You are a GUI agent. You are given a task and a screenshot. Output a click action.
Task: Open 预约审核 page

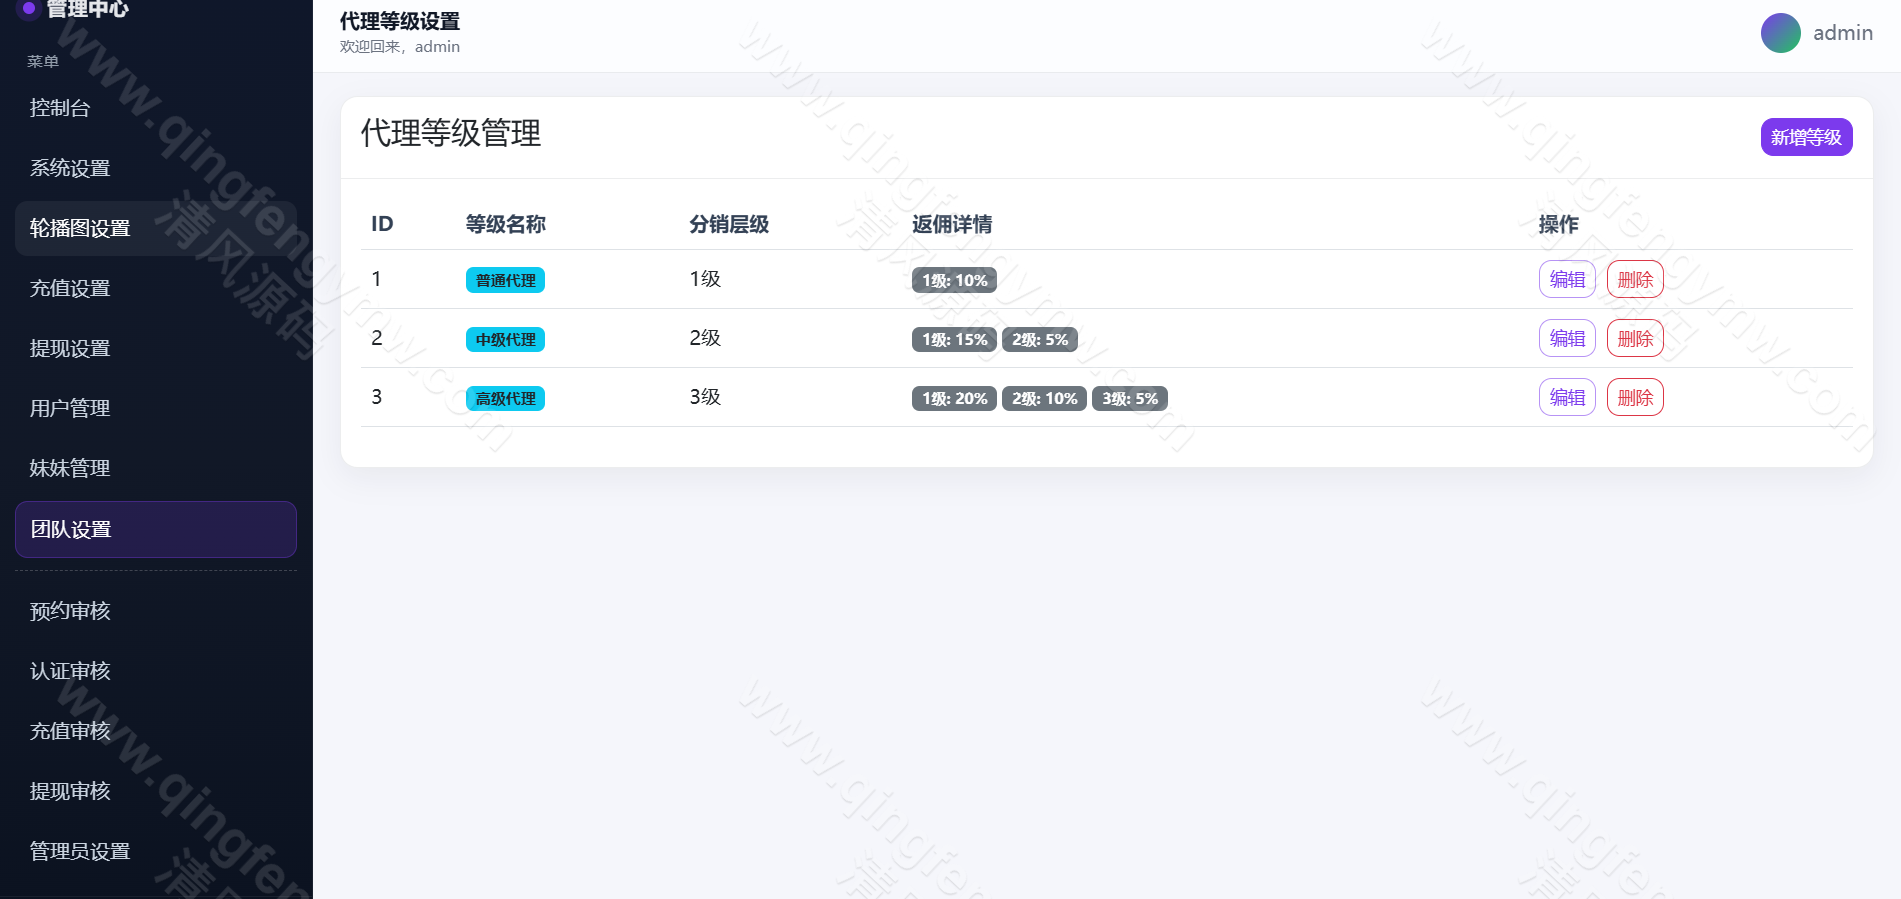(x=156, y=611)
